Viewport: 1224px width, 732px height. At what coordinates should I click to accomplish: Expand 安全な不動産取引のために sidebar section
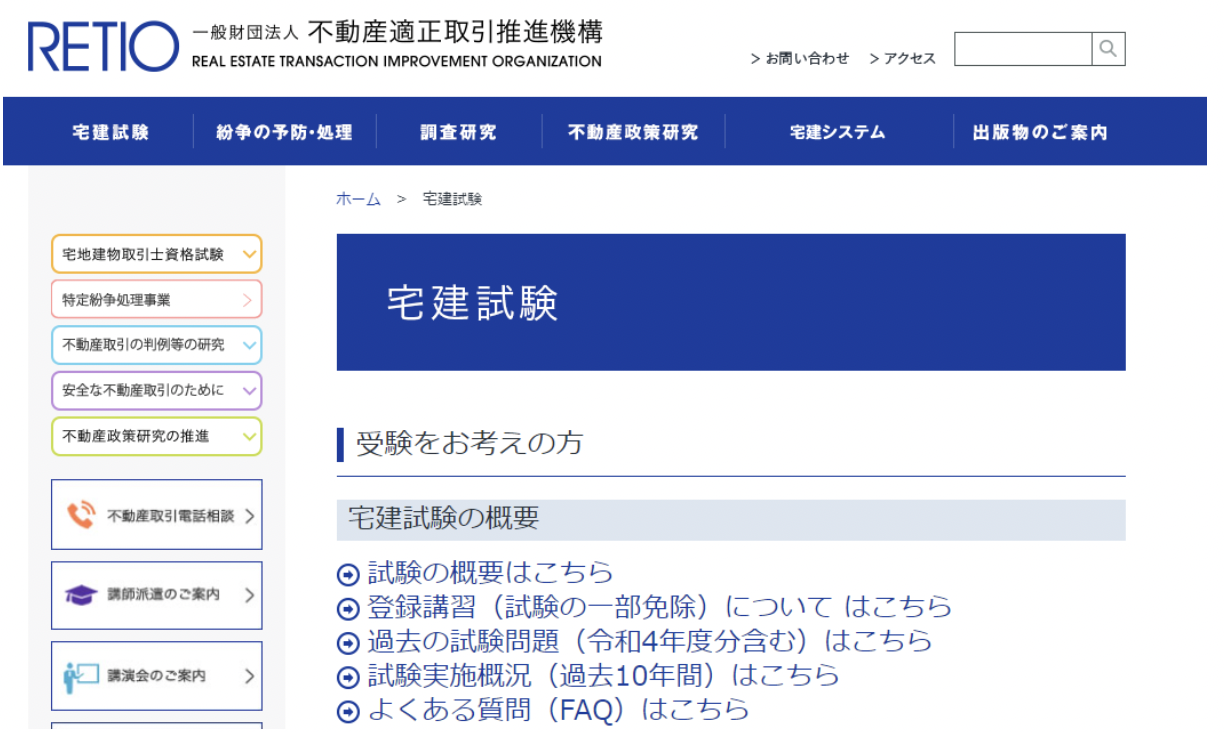249,390
